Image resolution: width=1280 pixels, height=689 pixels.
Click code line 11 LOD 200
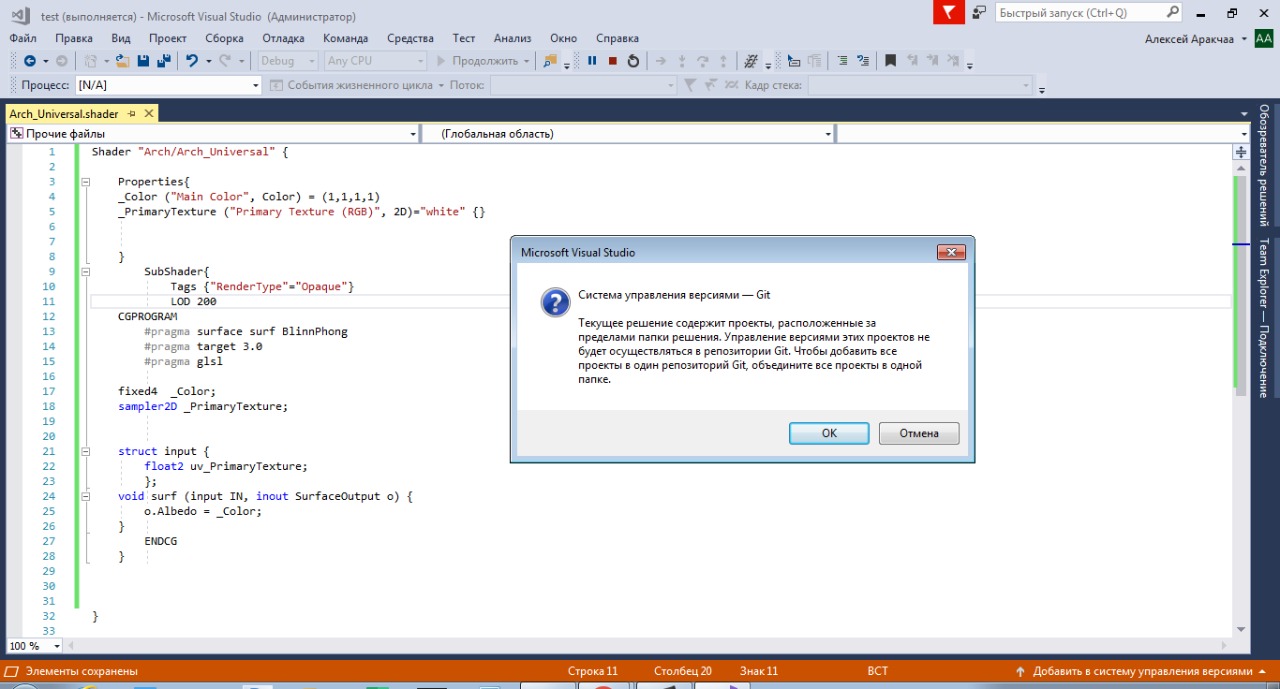[x=193, y=301]
